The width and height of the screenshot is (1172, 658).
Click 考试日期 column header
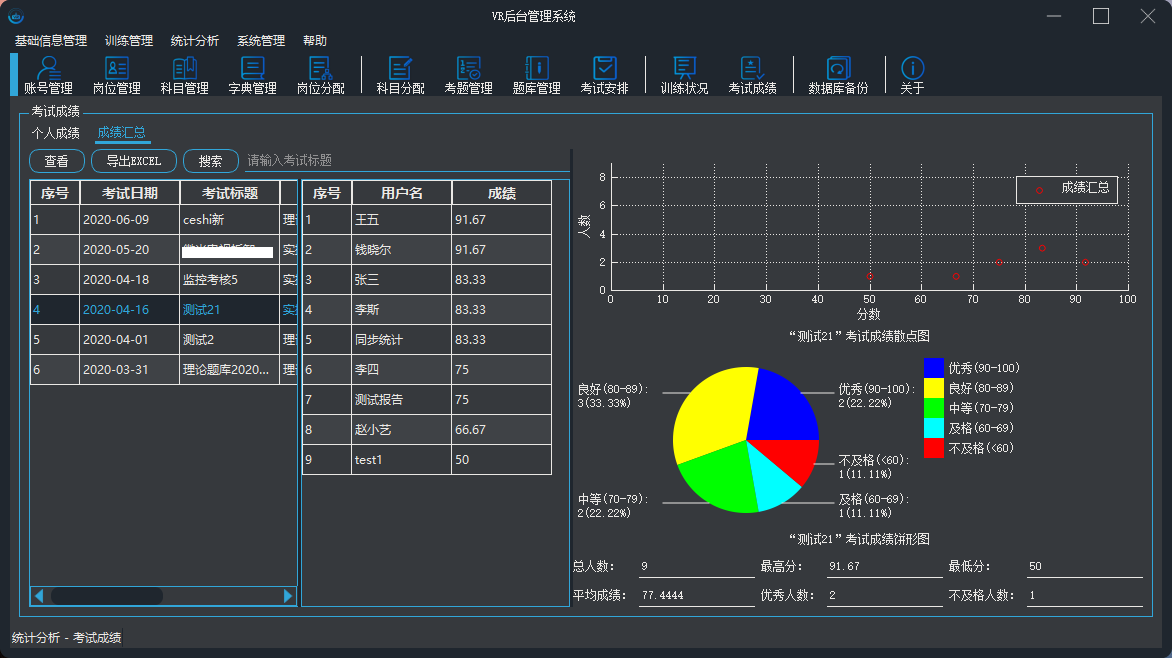click(129, 193)
